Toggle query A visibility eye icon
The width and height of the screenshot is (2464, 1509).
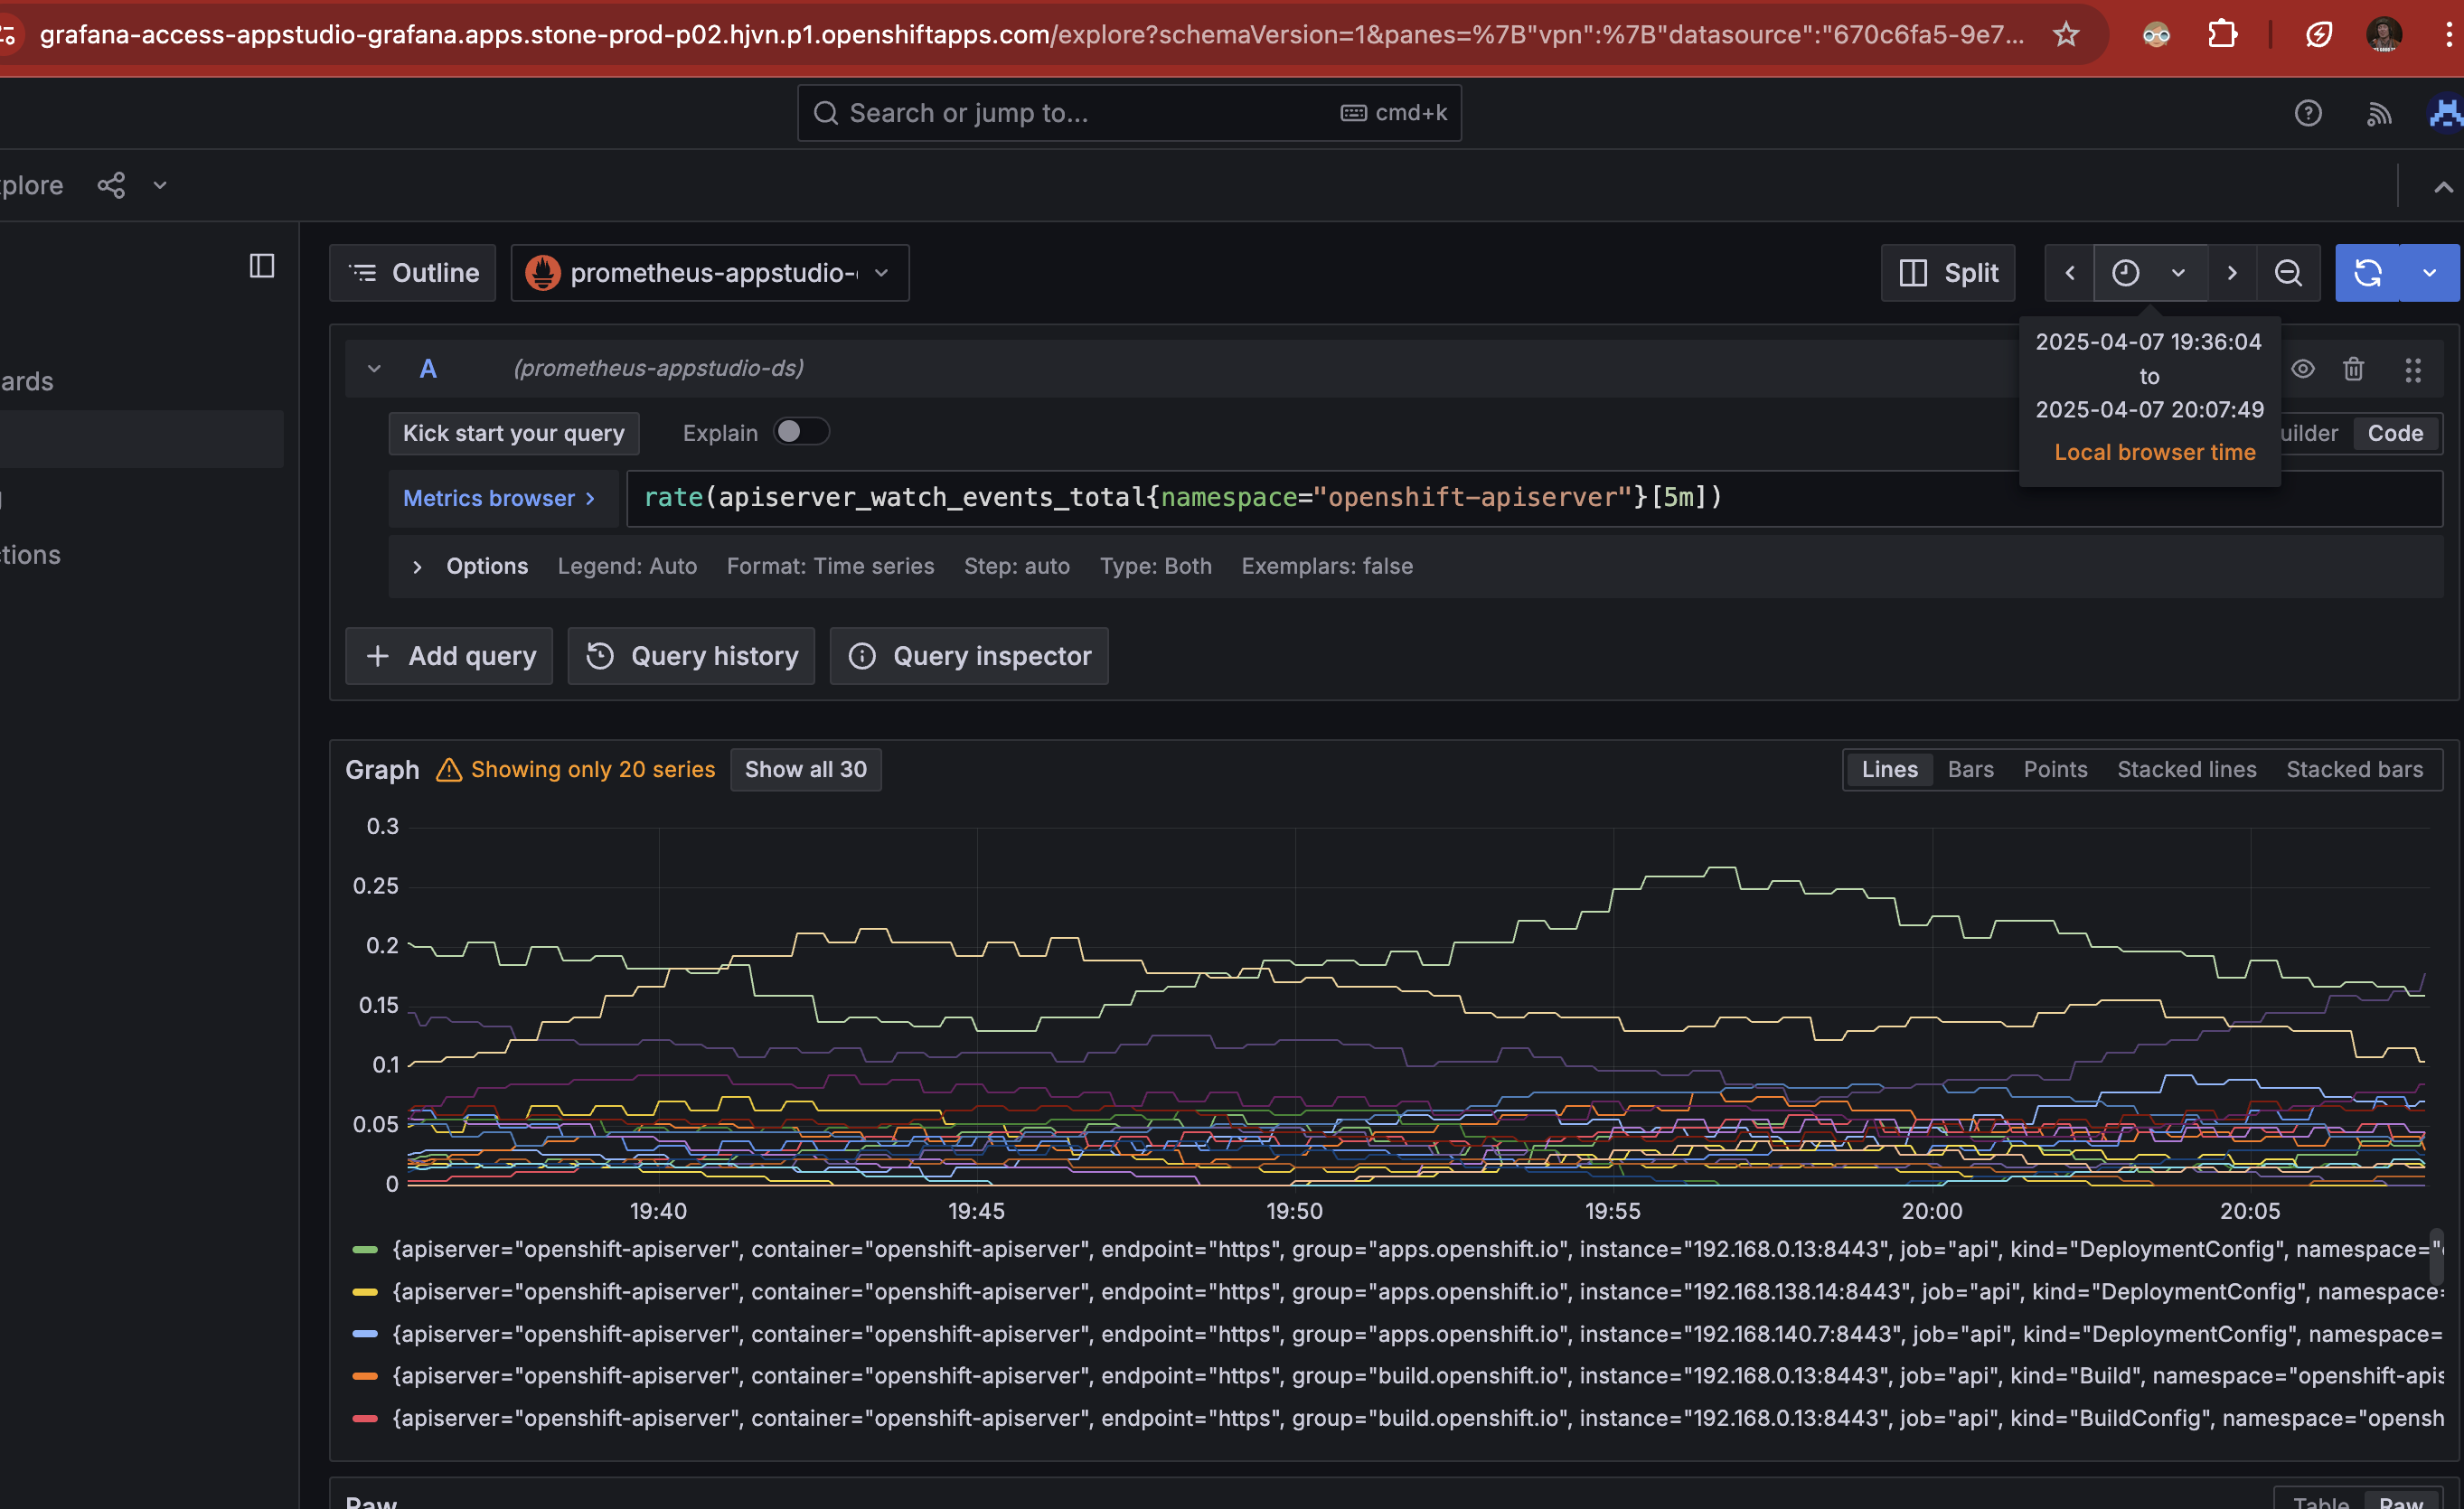click(2303, 369)
